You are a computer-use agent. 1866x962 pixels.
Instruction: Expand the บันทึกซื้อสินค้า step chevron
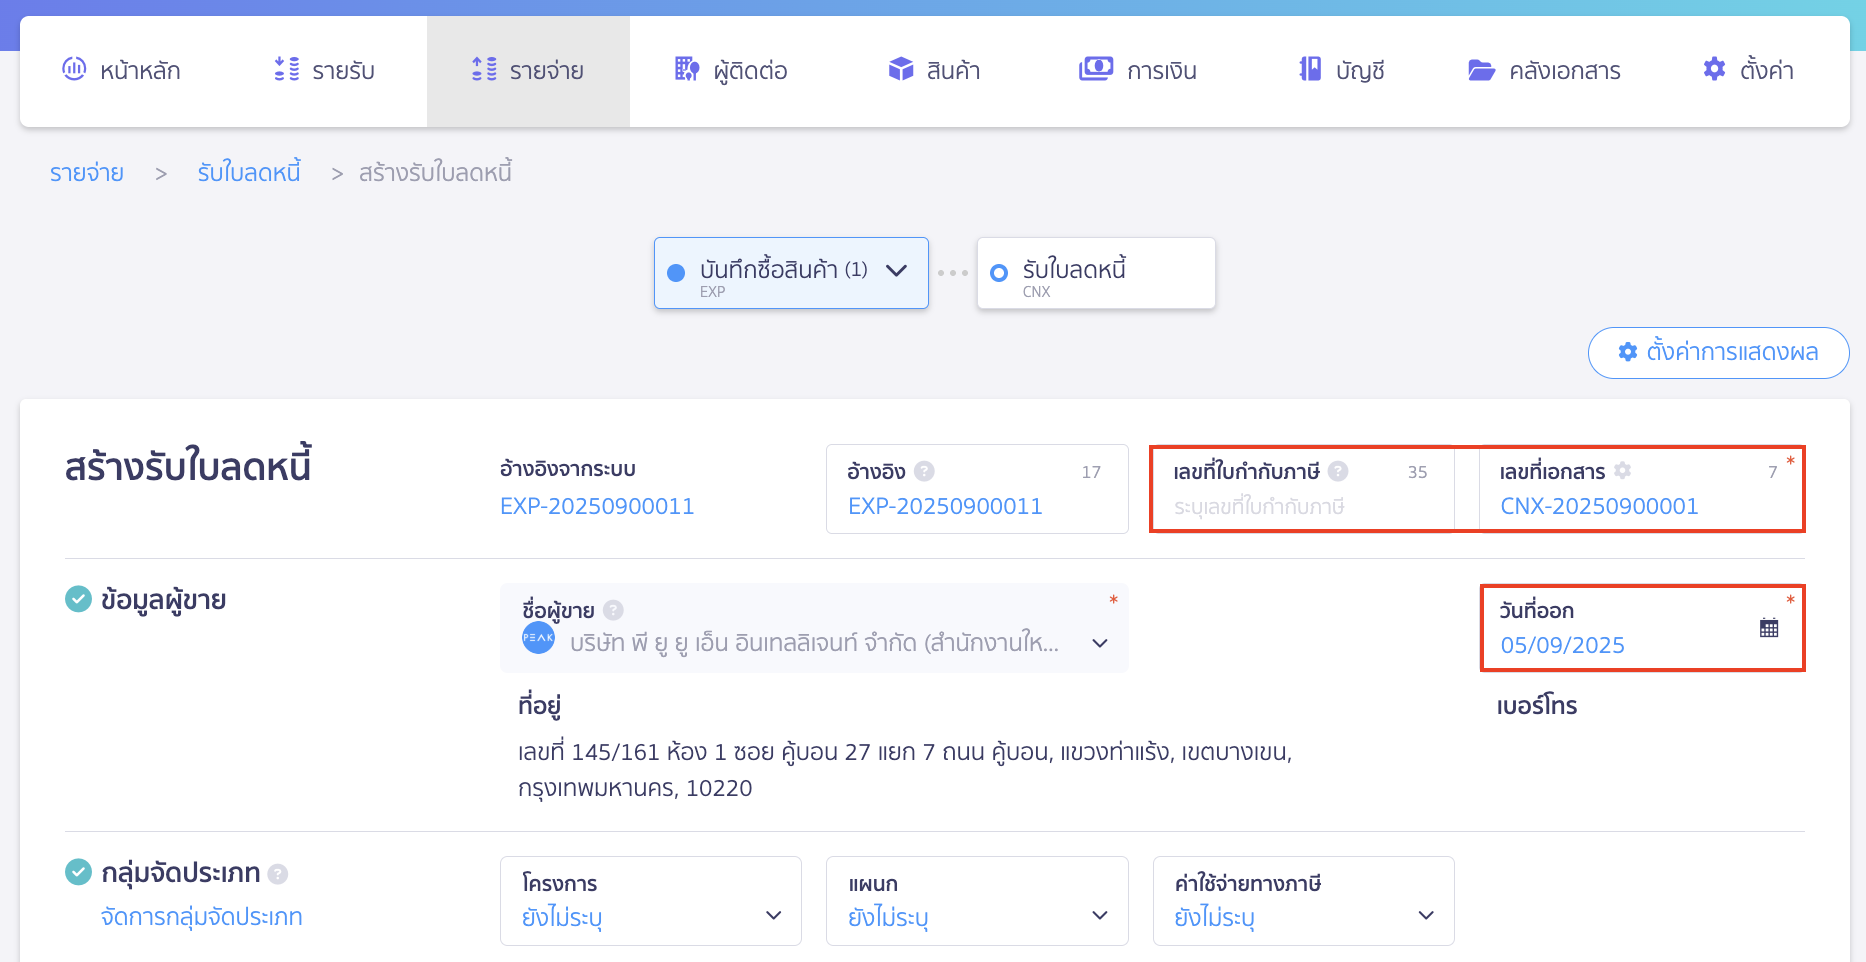(x=897, y=272)
